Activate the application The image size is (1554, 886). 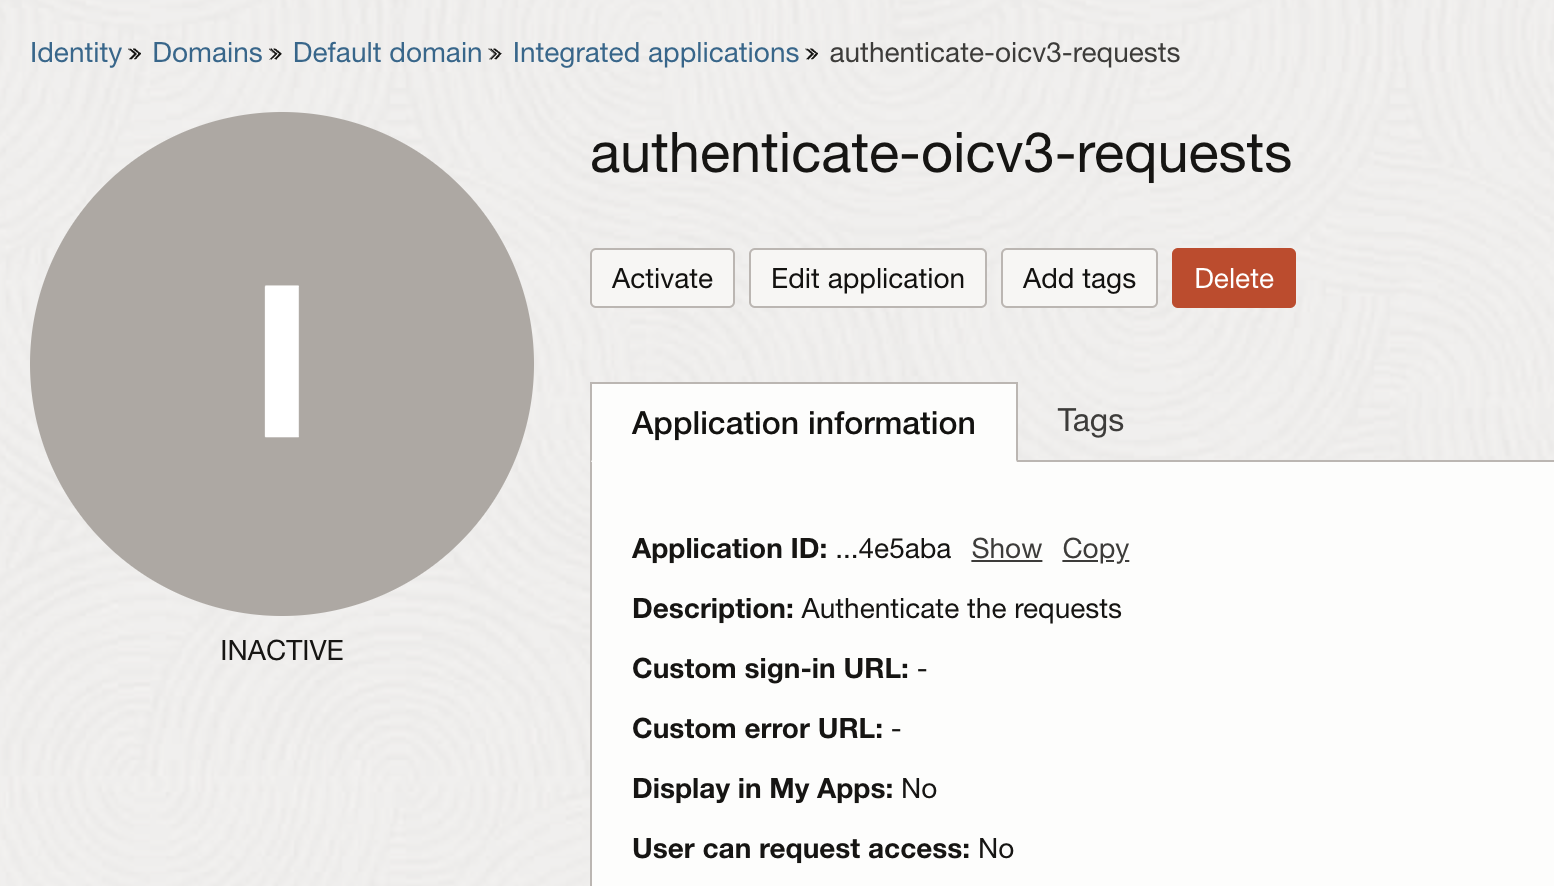tap(662, 278)
